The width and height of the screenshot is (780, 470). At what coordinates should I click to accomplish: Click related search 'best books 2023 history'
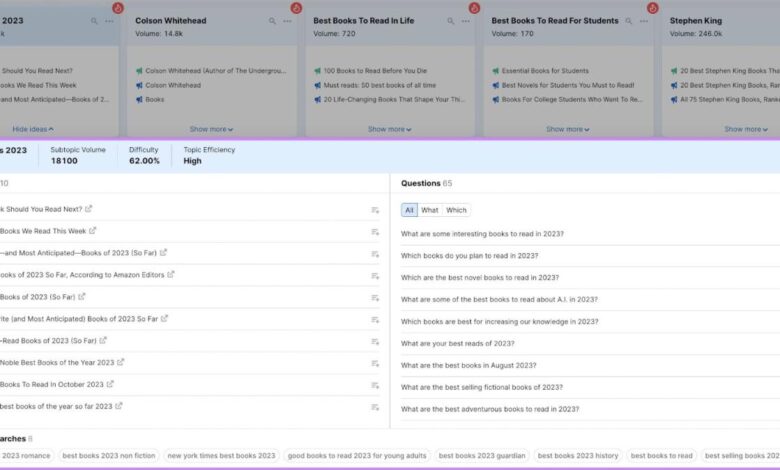pyautogui.click(x=578, y=456)
